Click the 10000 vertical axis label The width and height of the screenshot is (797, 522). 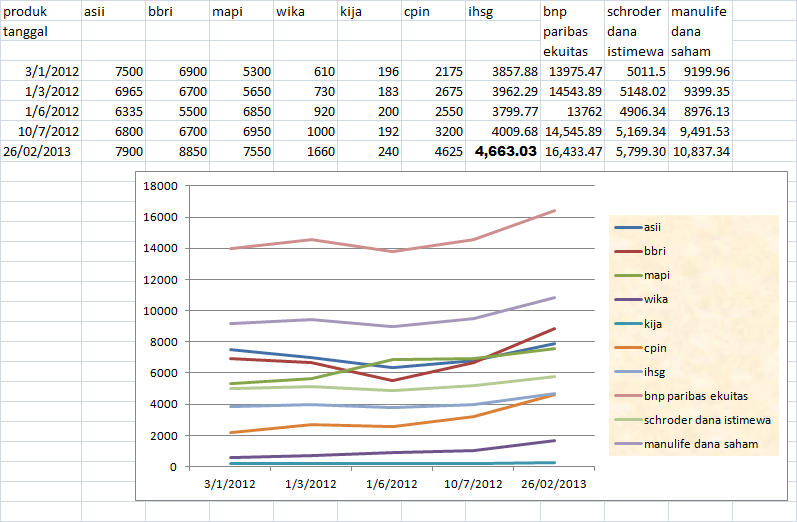pyautogui.click(x=161, y=311)
